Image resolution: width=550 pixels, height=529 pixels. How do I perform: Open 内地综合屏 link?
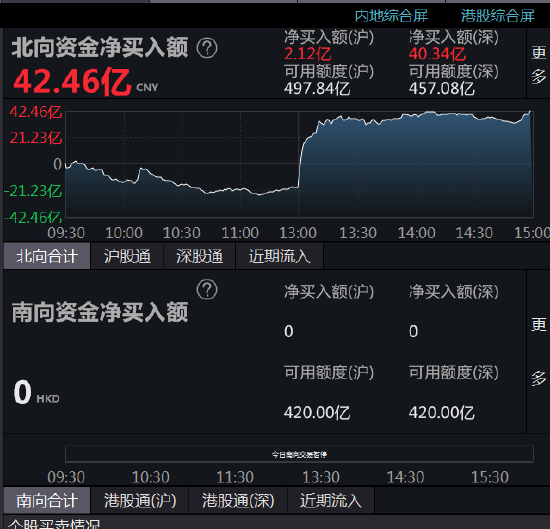(391, 16)
